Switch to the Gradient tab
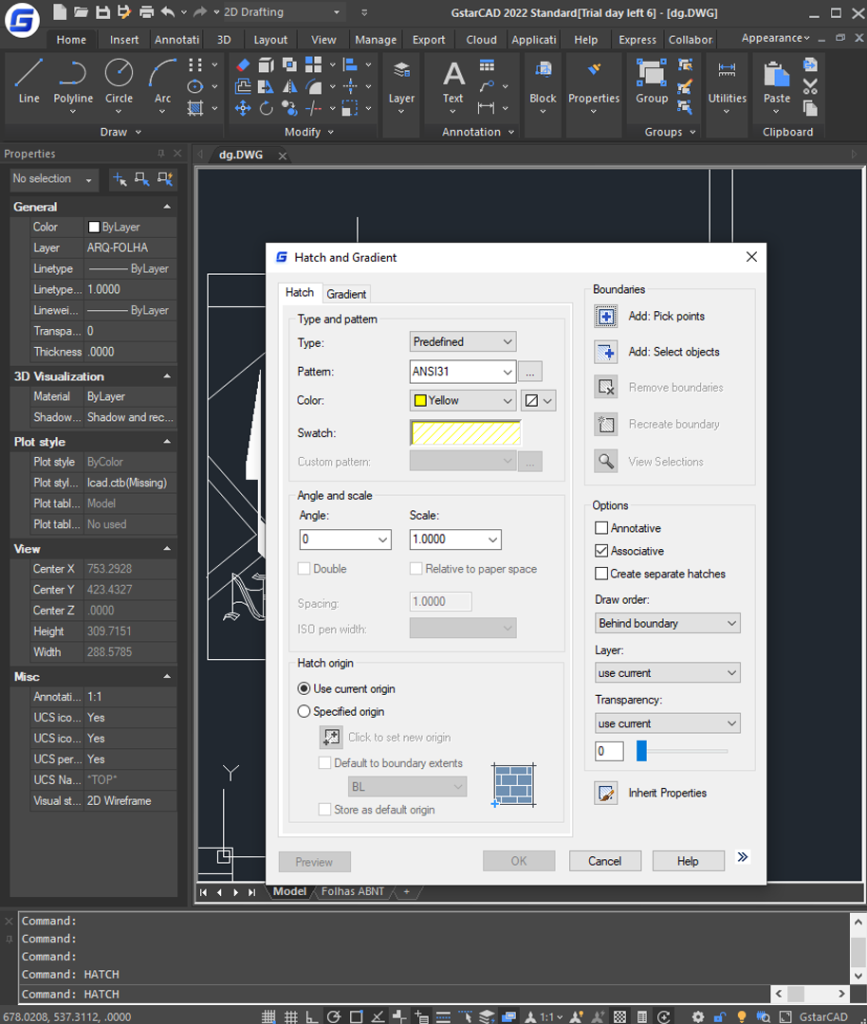Viewport: 867px width, 1024px height. pos(346,294)
